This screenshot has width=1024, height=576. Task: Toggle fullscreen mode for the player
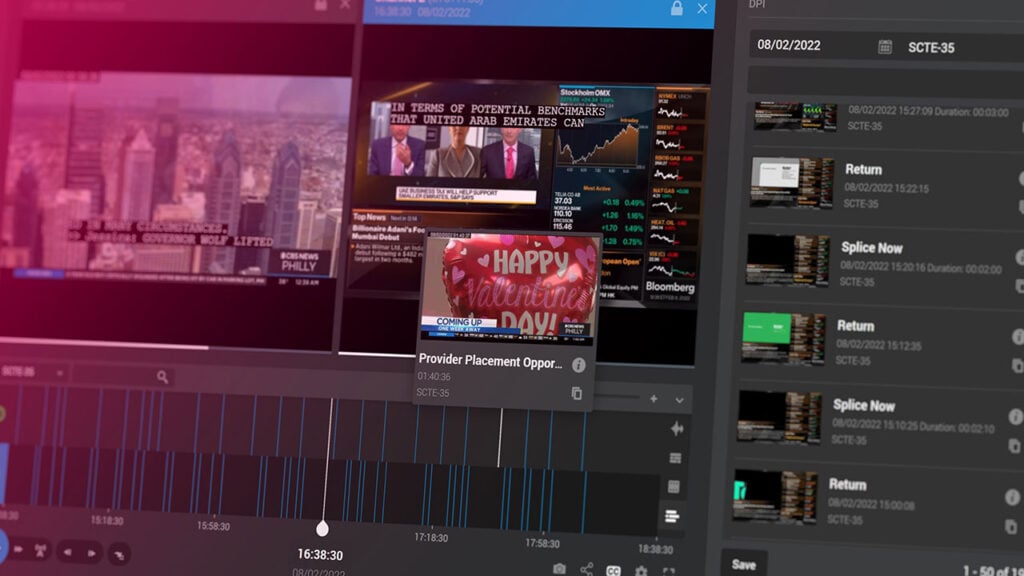[669, 572]
